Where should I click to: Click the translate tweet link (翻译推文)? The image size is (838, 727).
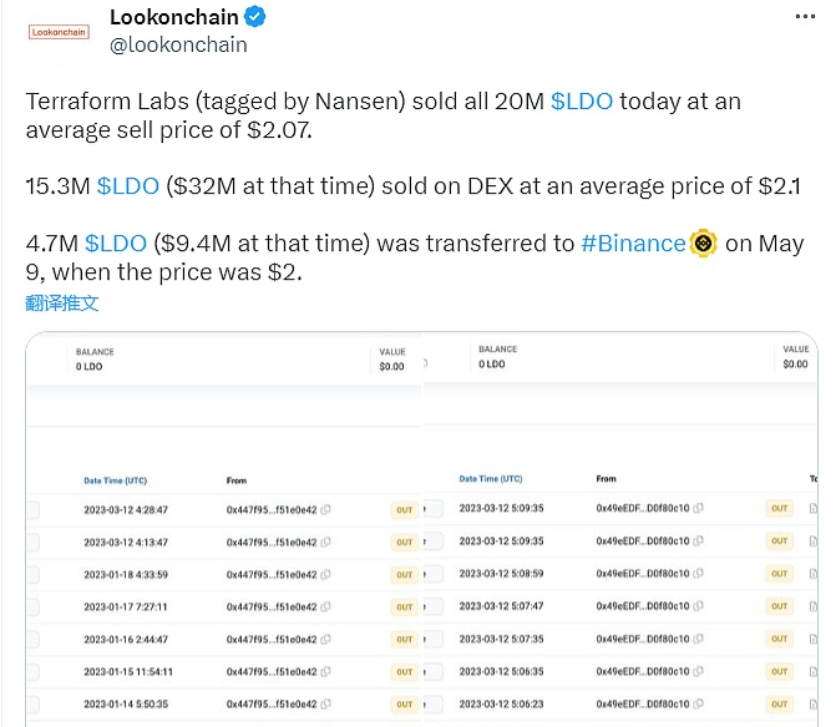coord(62,303)
